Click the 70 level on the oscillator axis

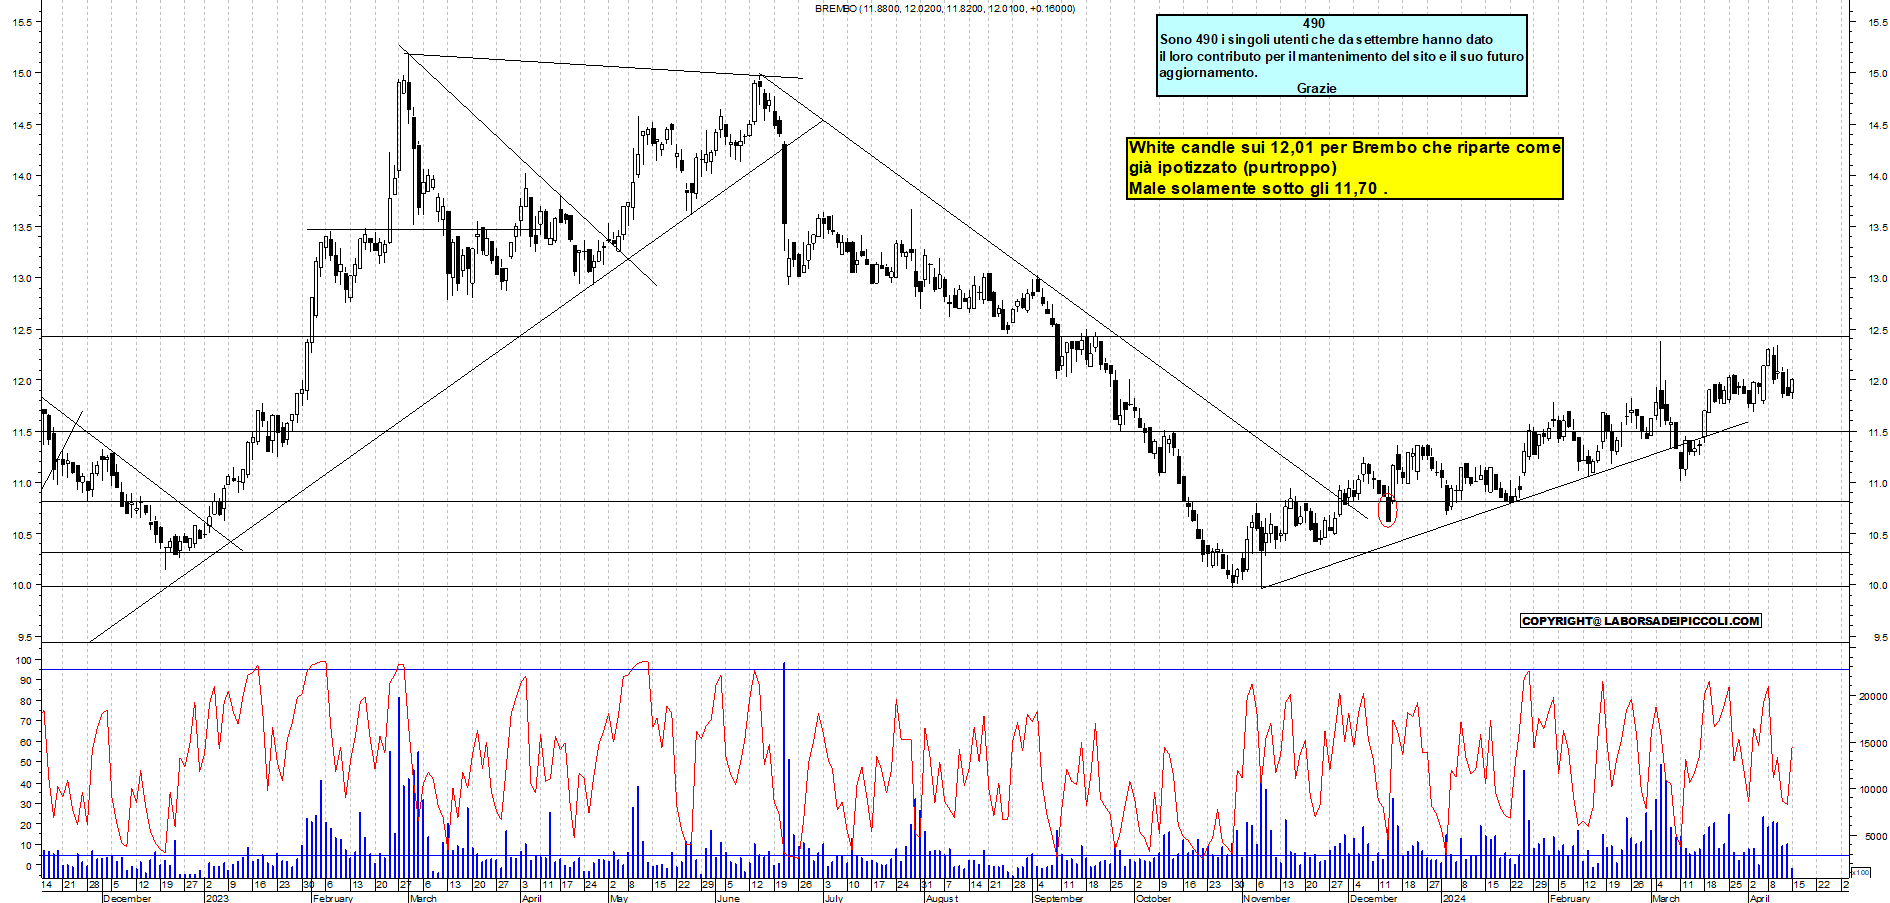tap(25, 722)
